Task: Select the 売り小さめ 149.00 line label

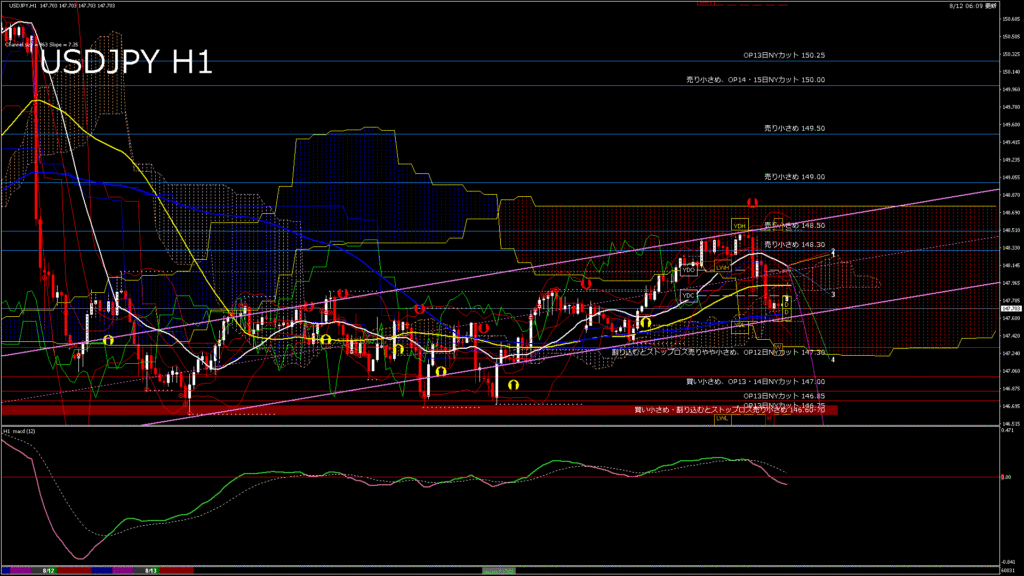Action: click(x=794, y=176)
